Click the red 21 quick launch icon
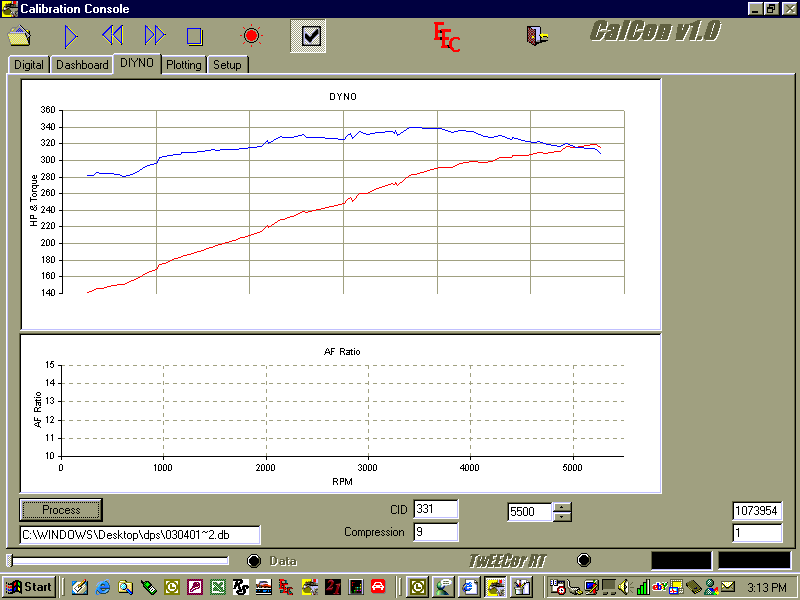 [x=333, y=587]
